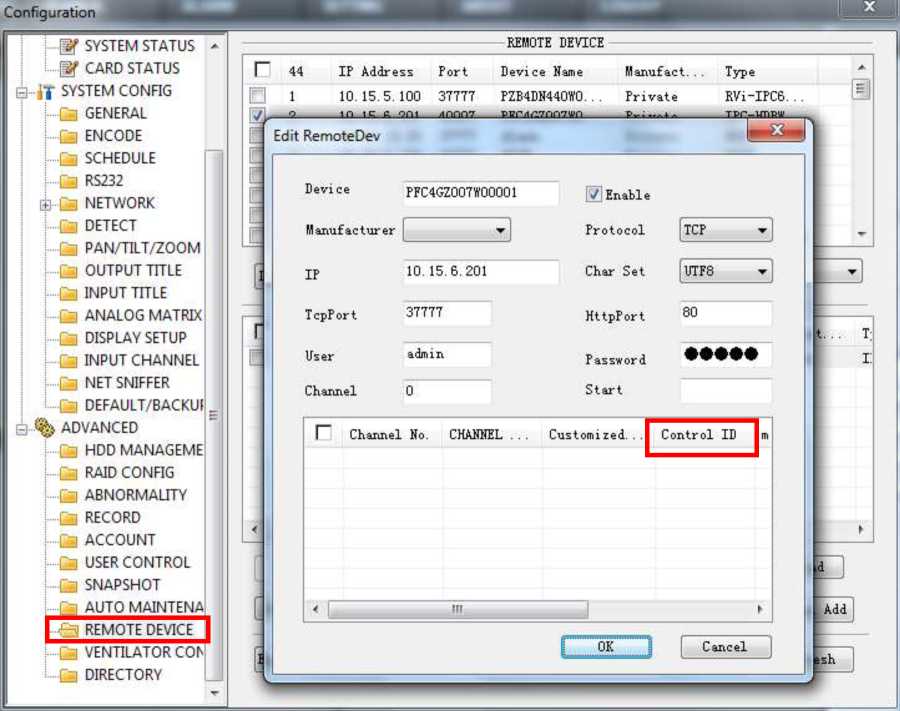Click the SYSTEM STATUS tree icon
The width and height of the screenshot is (900, 711).
[x=68, y=46]
